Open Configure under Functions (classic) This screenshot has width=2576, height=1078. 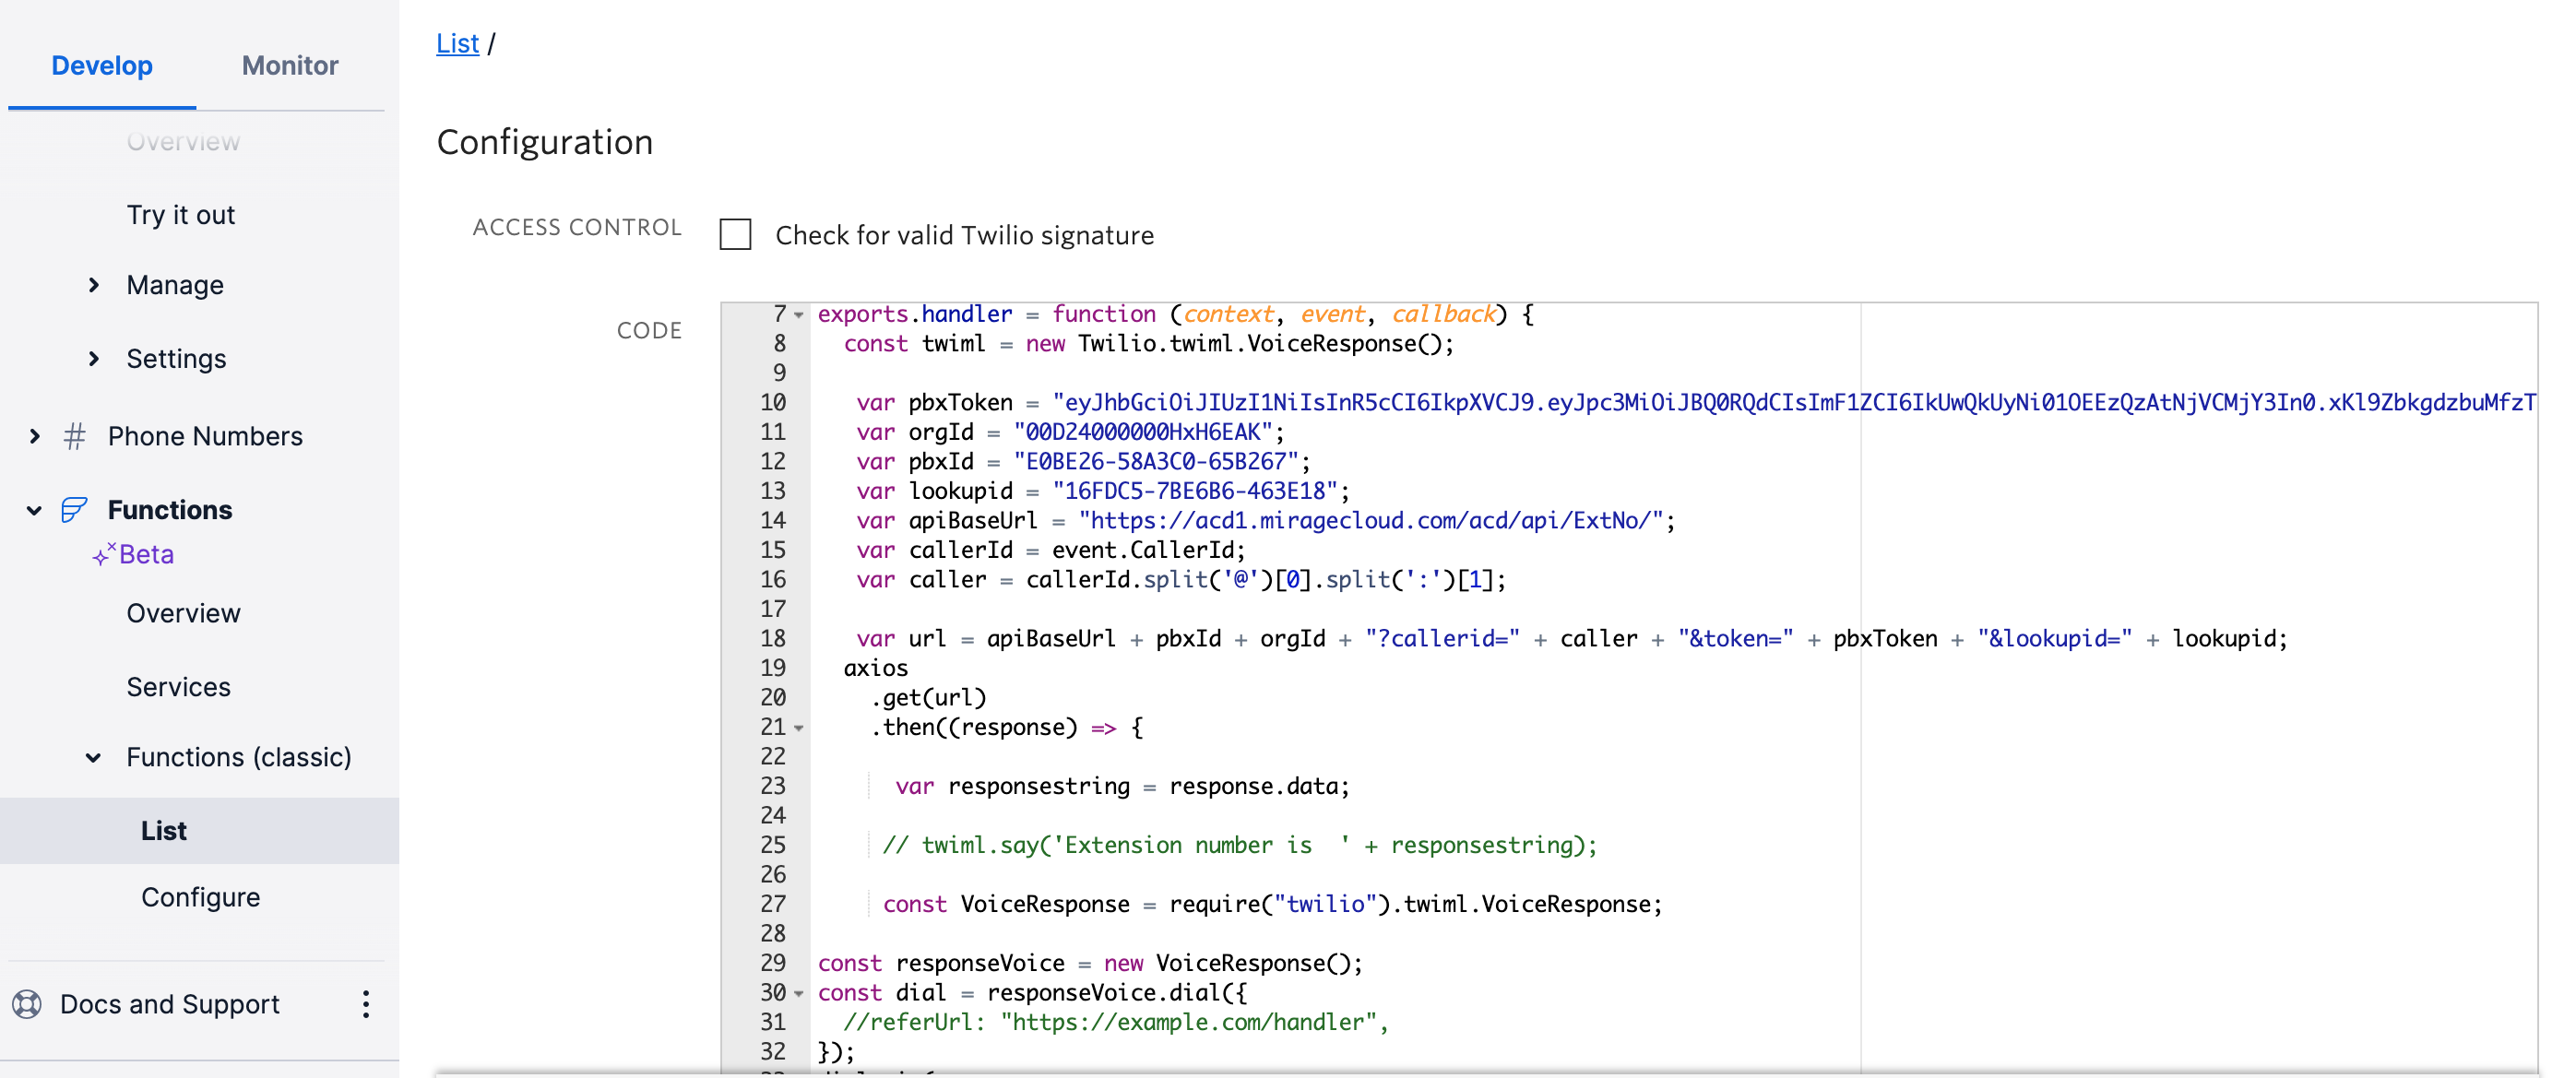pos(200,897)
